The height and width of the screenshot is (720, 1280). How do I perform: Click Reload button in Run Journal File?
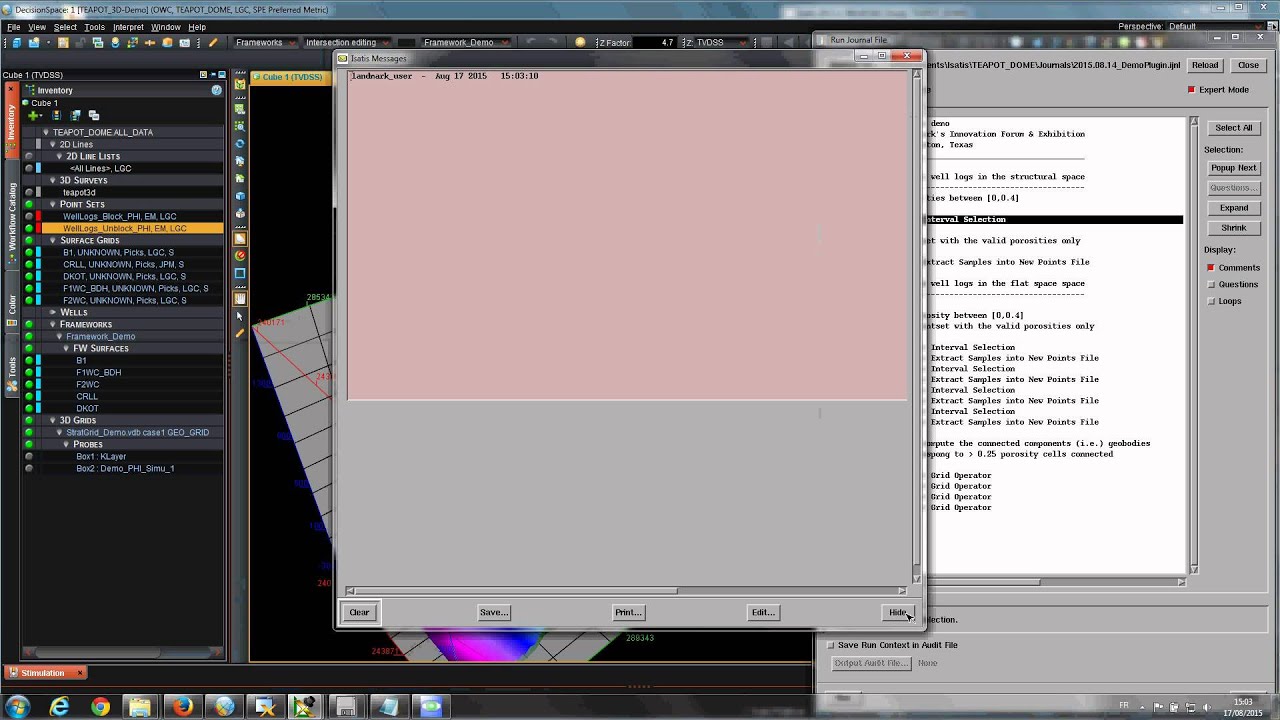[x=1205, y=65]
